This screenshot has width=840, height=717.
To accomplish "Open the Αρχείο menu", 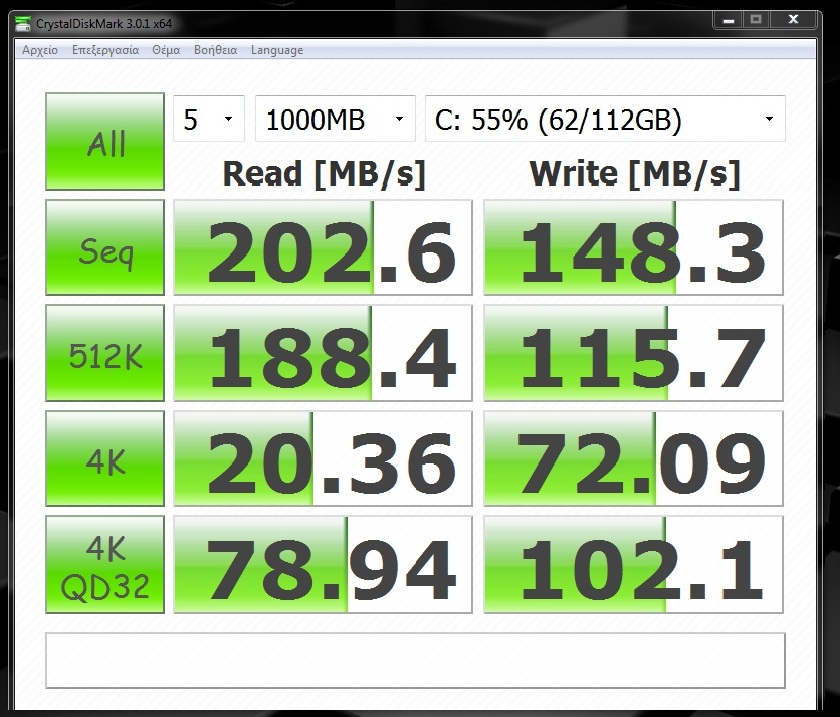I will tap(40, 50).
